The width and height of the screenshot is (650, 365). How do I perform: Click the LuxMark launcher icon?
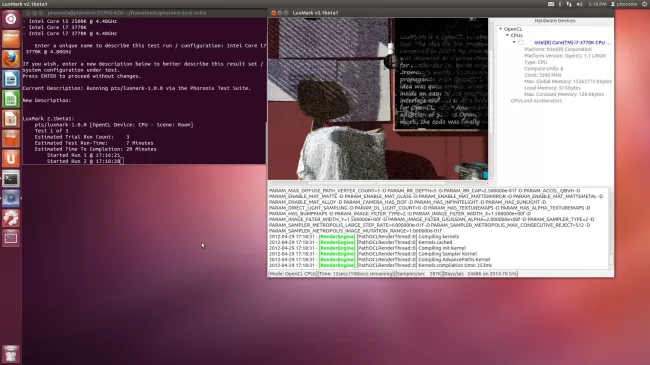pyautogui.click(x=11, y=199)
